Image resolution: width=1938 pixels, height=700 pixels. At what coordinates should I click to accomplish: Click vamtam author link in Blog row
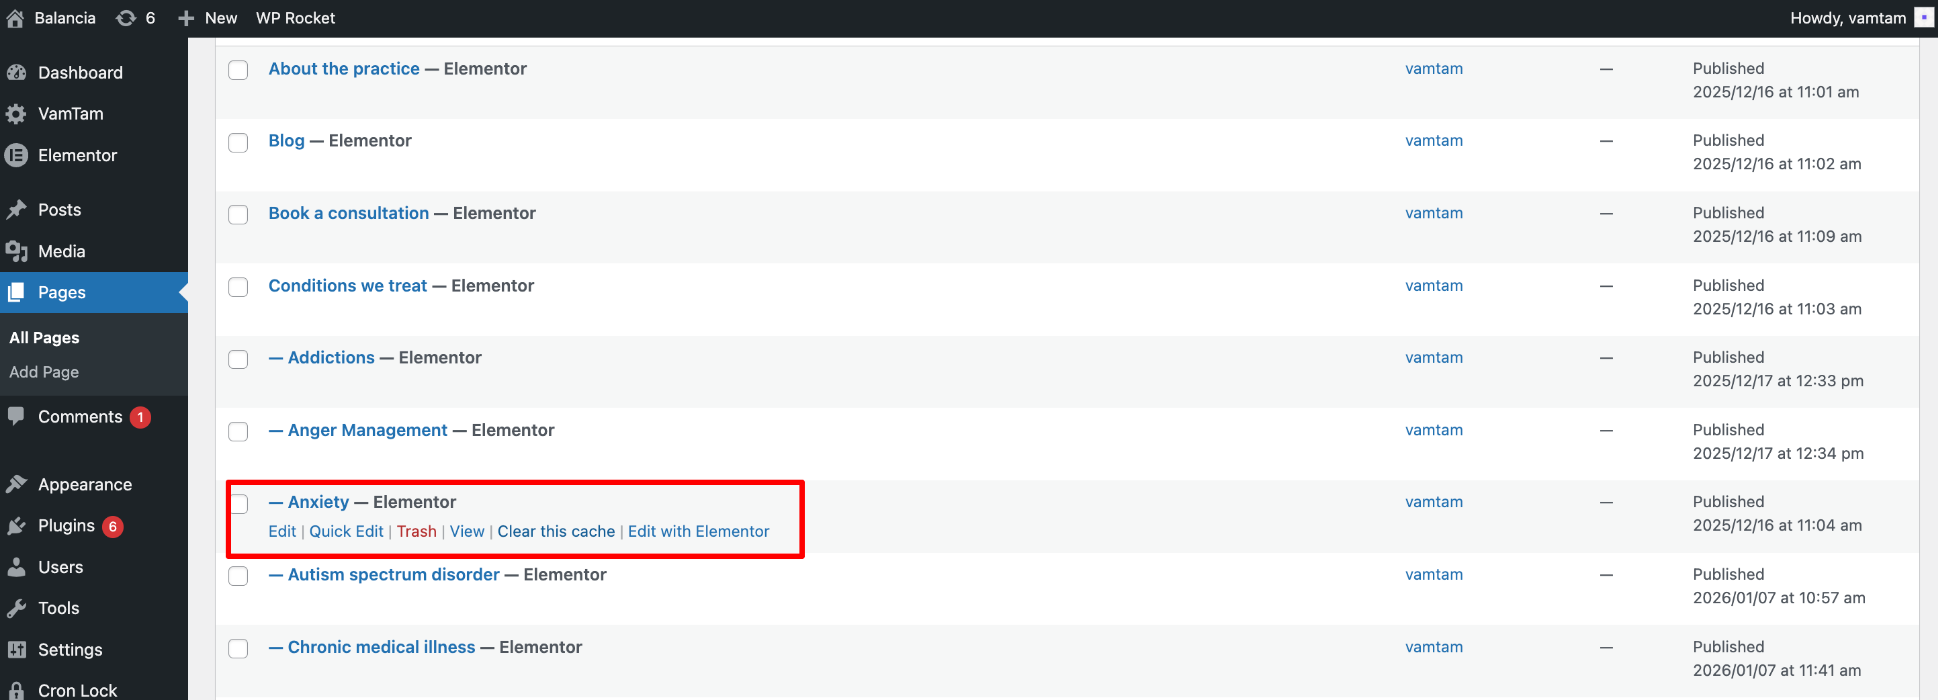(x=1434, y=141)
